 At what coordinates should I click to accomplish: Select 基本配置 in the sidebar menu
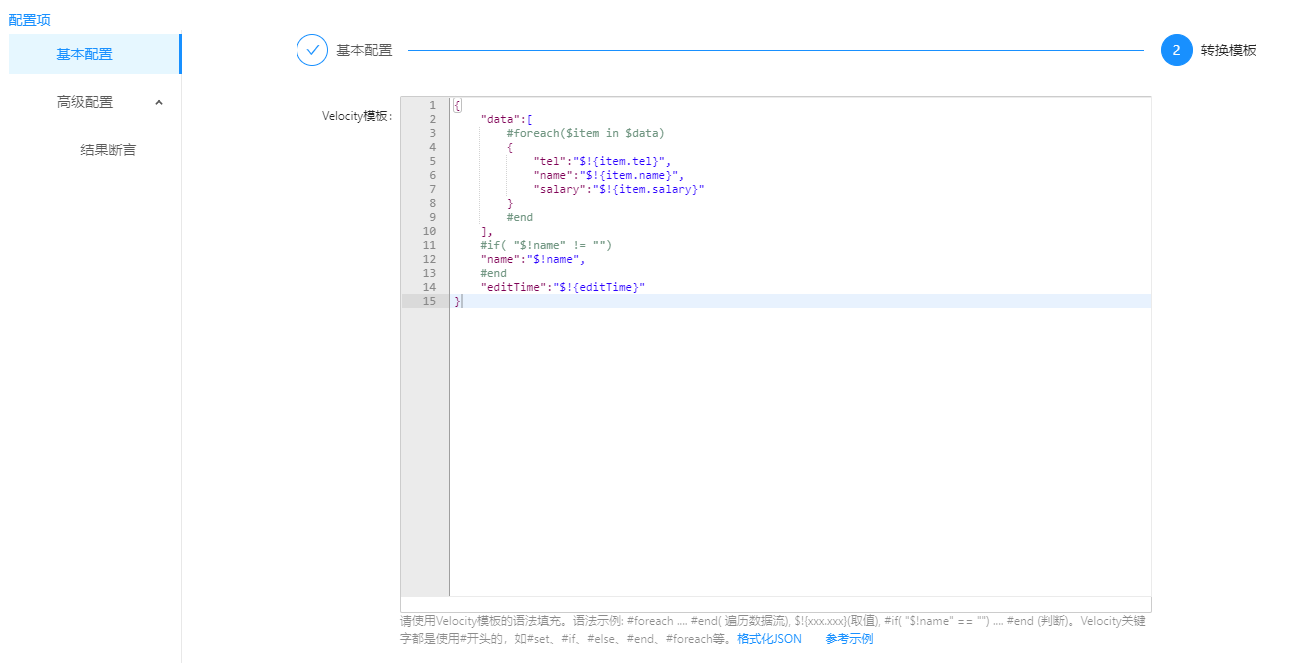pos(85,54)
